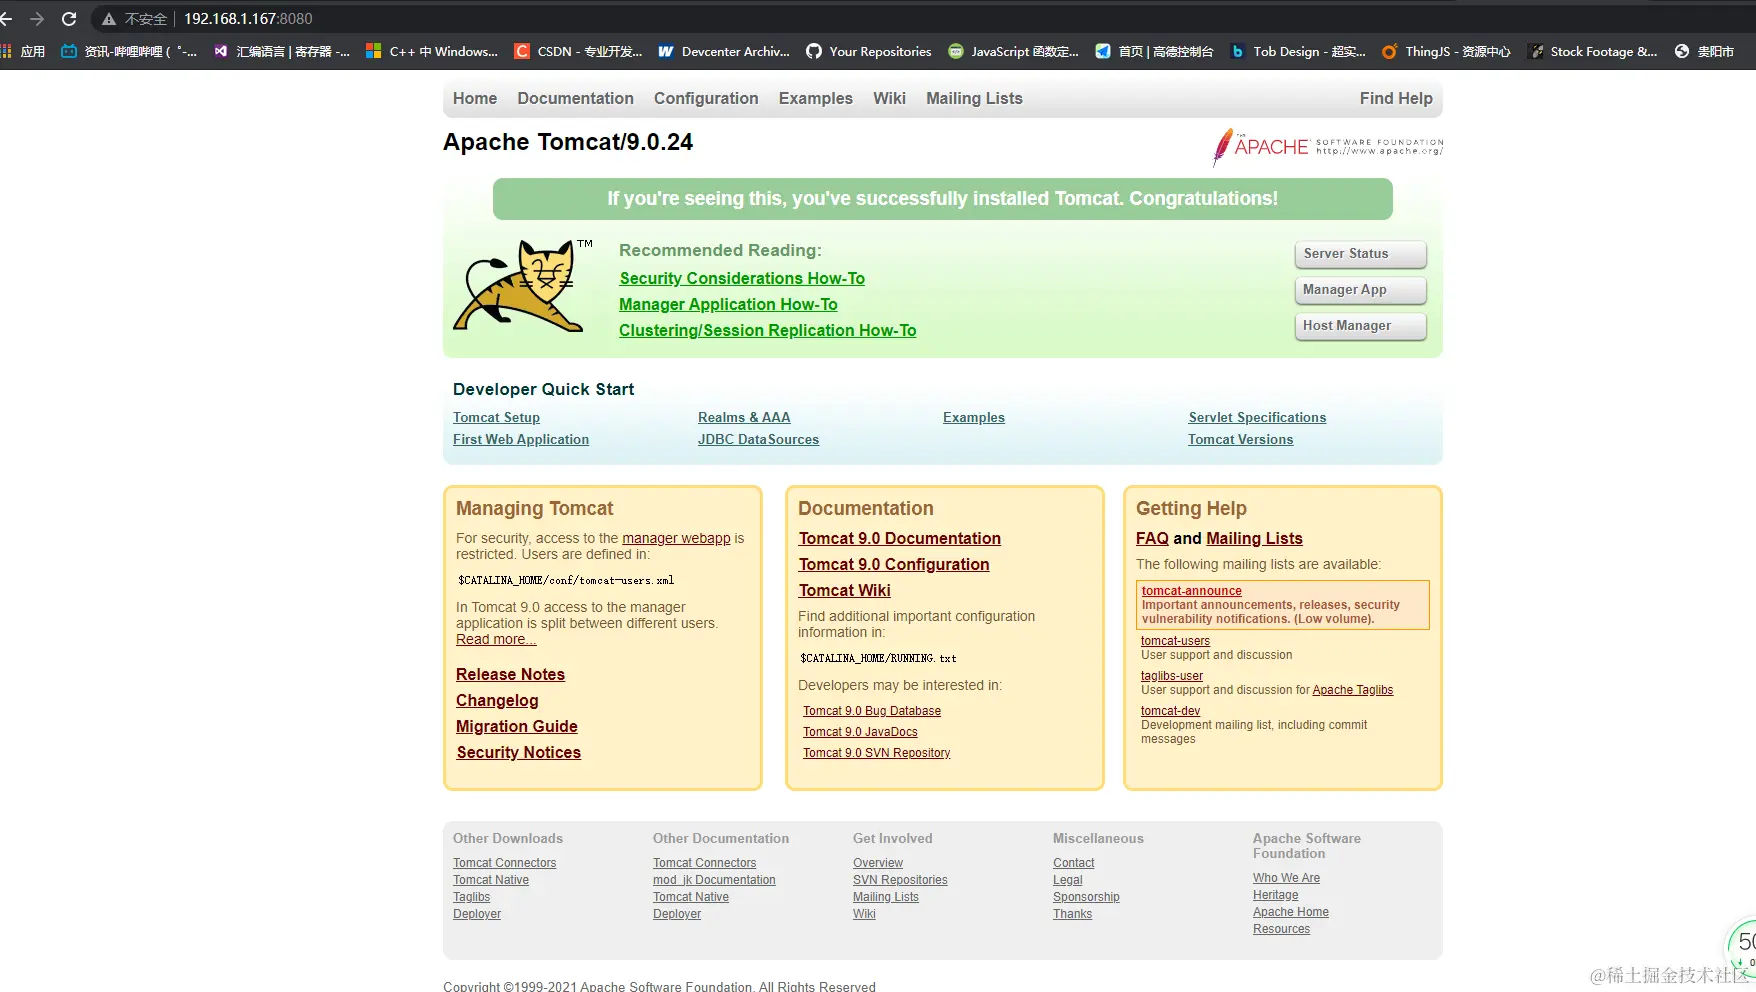1756x992 pixels.
Task: Open the Servlet Specifications link
Action: [x=1257, y=417]
